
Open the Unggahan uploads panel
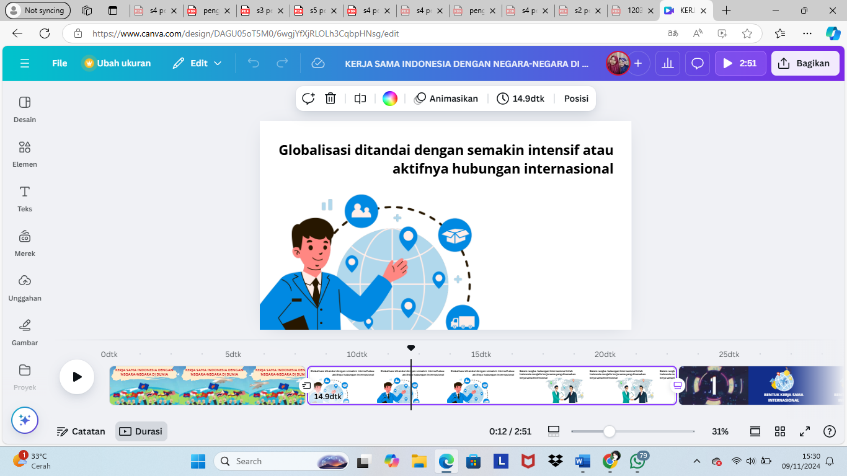click(25, 286)
